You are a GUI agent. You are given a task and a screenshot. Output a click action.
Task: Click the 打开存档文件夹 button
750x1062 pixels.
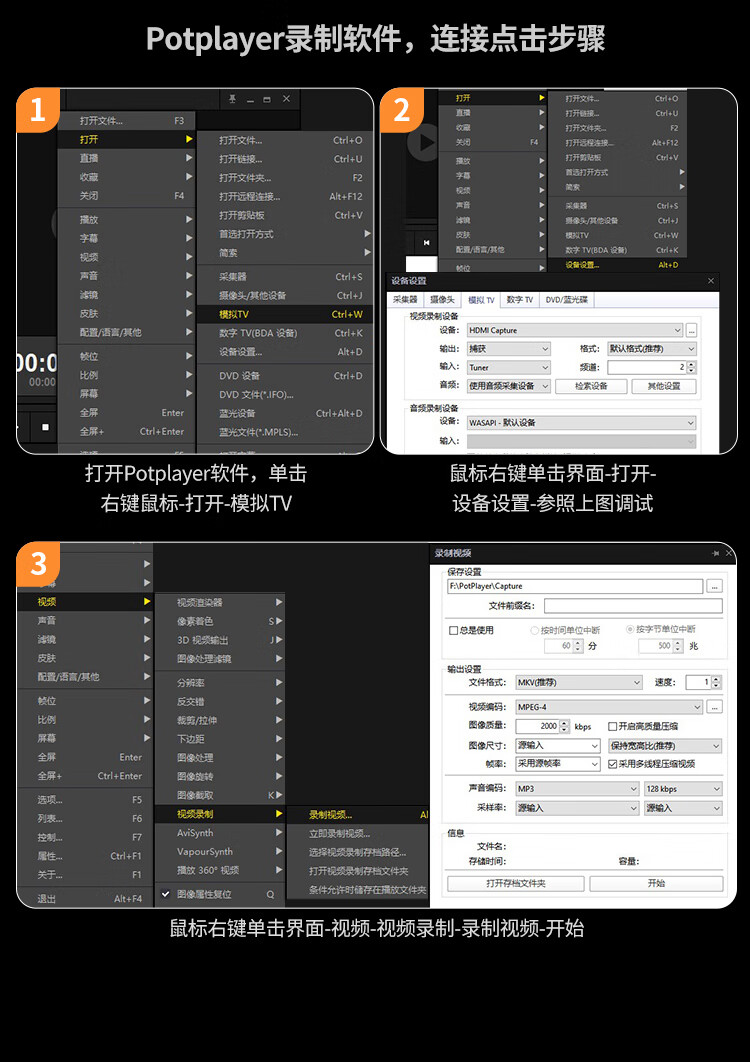click(x=516, y=883)
